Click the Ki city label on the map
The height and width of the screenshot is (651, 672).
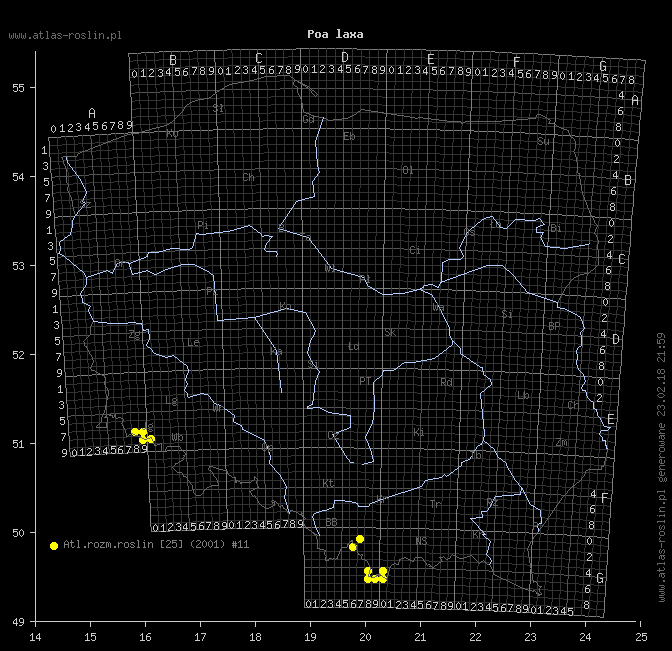point(419,432)
